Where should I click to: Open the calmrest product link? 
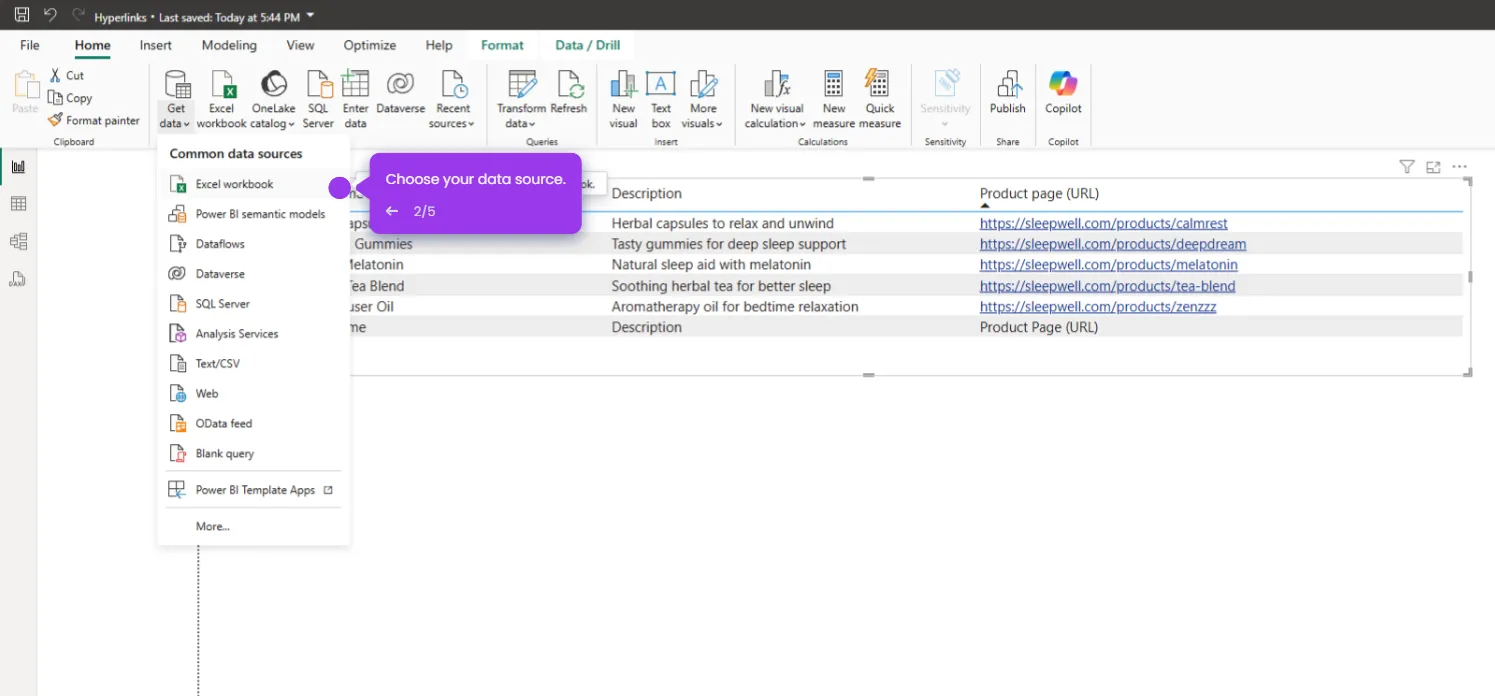(x=1103, y=223)
